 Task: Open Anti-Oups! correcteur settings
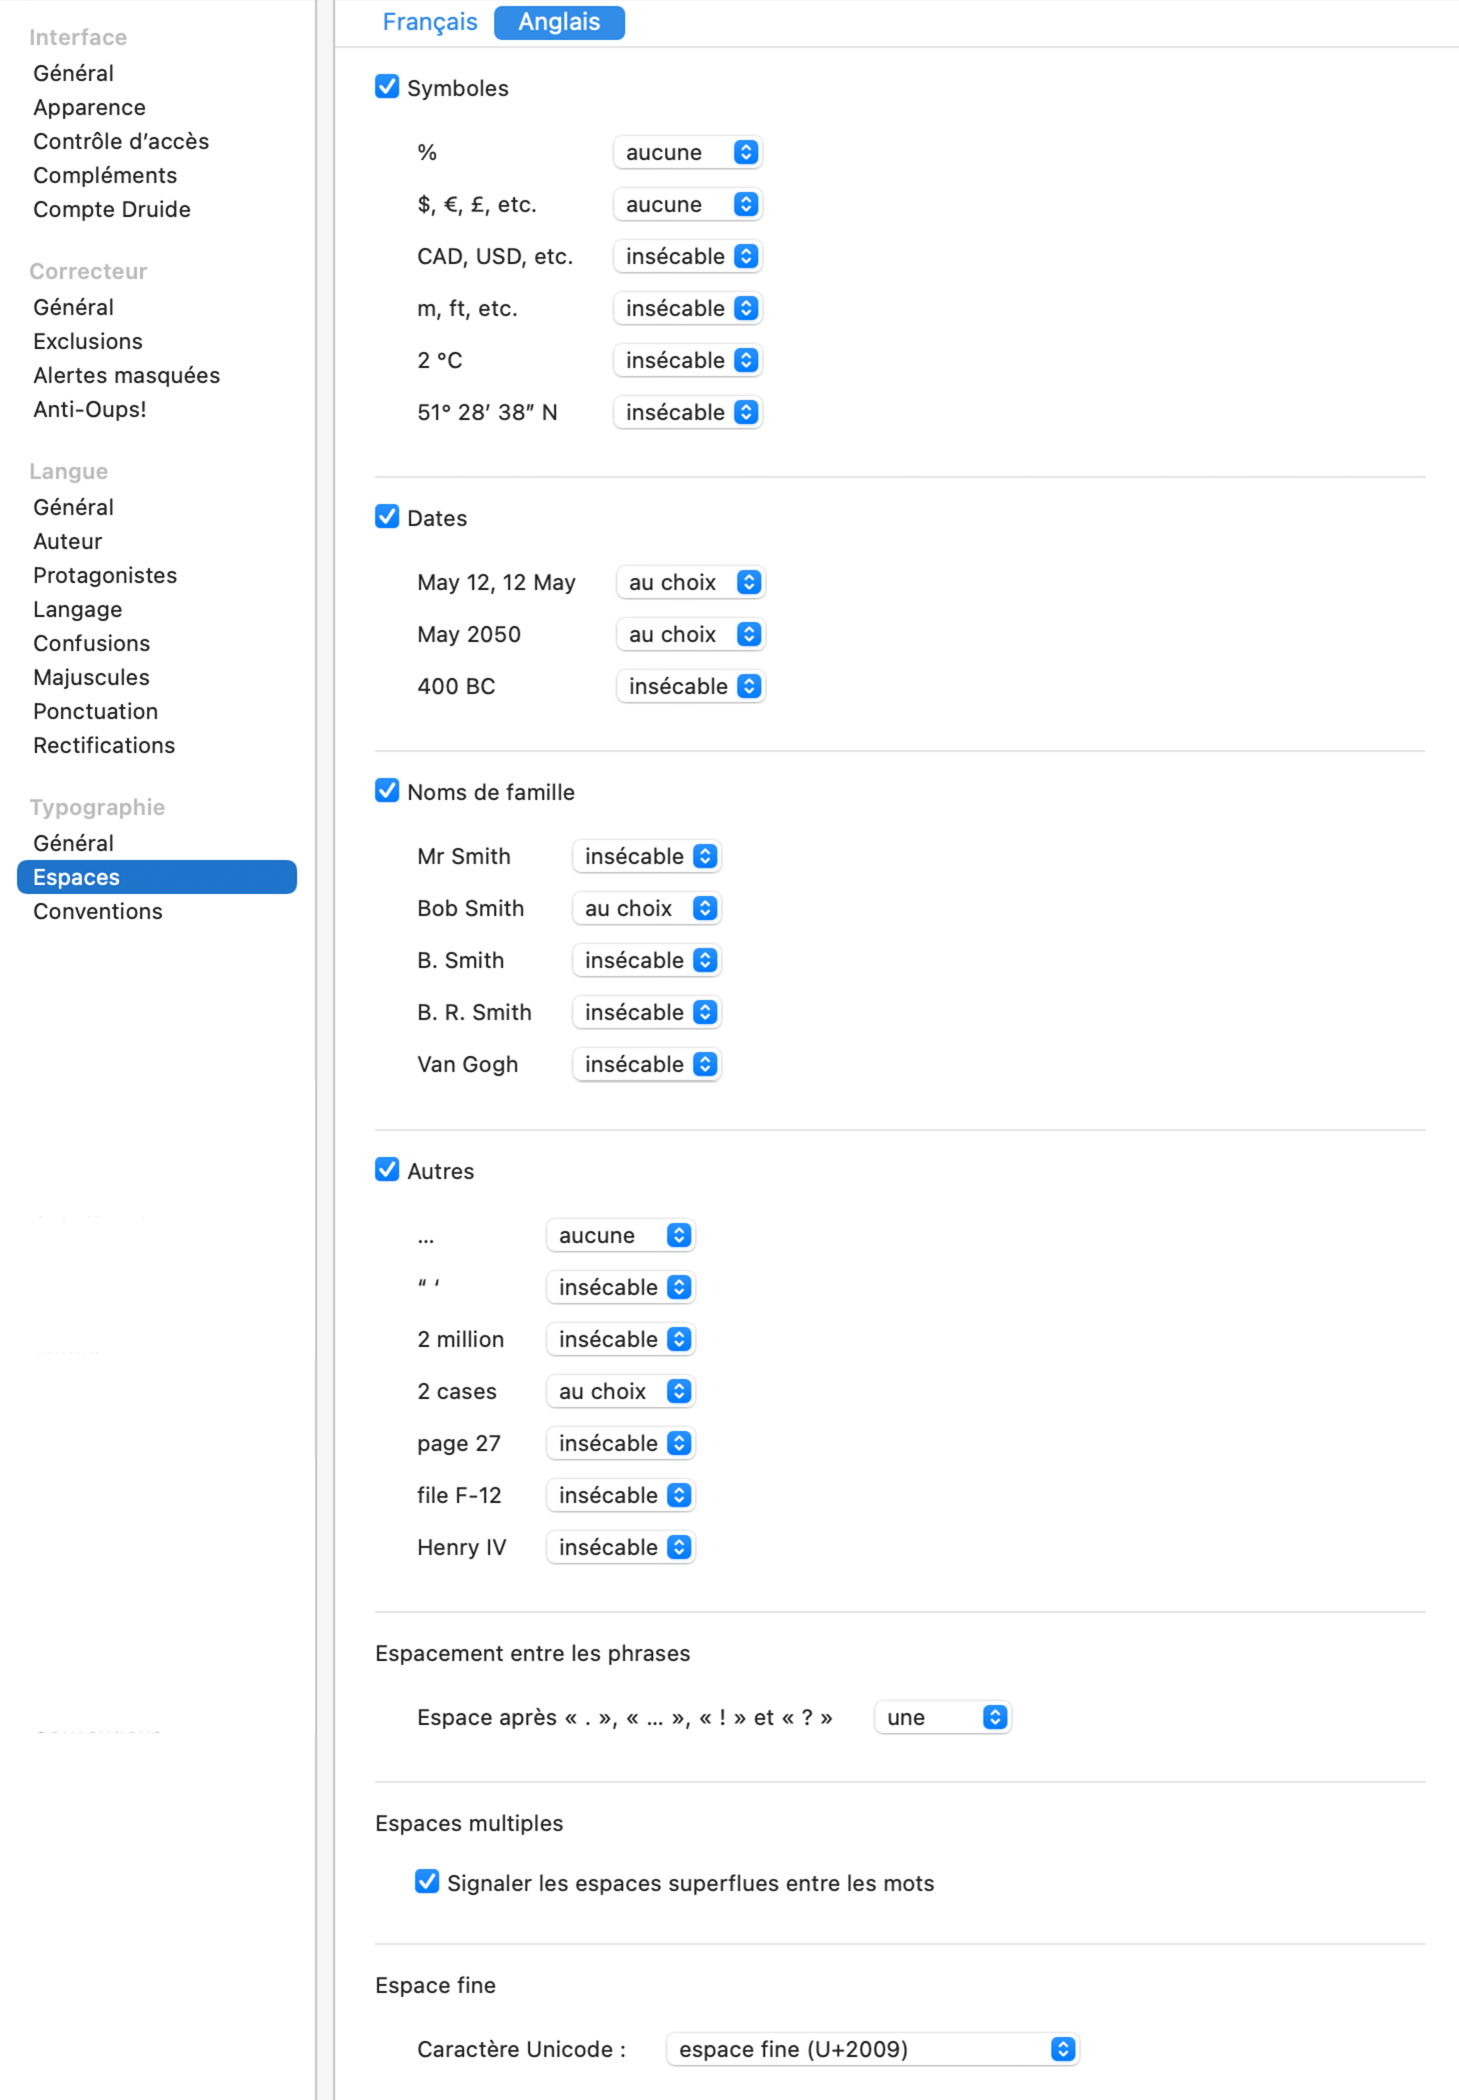[x=90, y=409]
